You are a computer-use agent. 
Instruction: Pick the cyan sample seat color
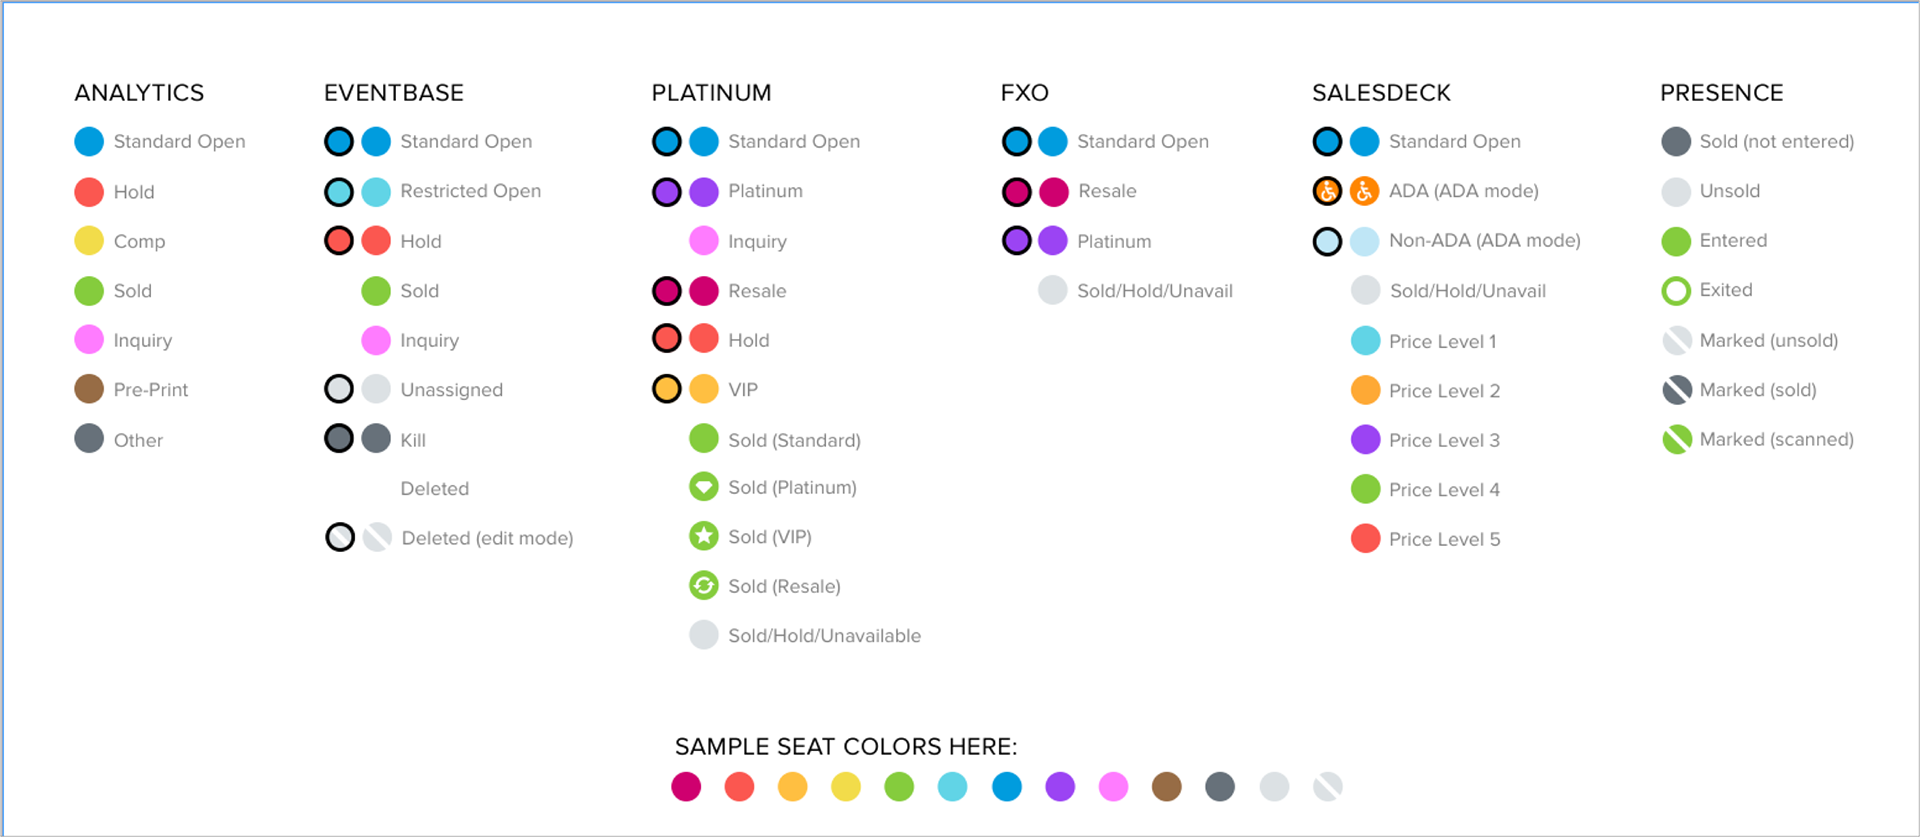(953, 787)
